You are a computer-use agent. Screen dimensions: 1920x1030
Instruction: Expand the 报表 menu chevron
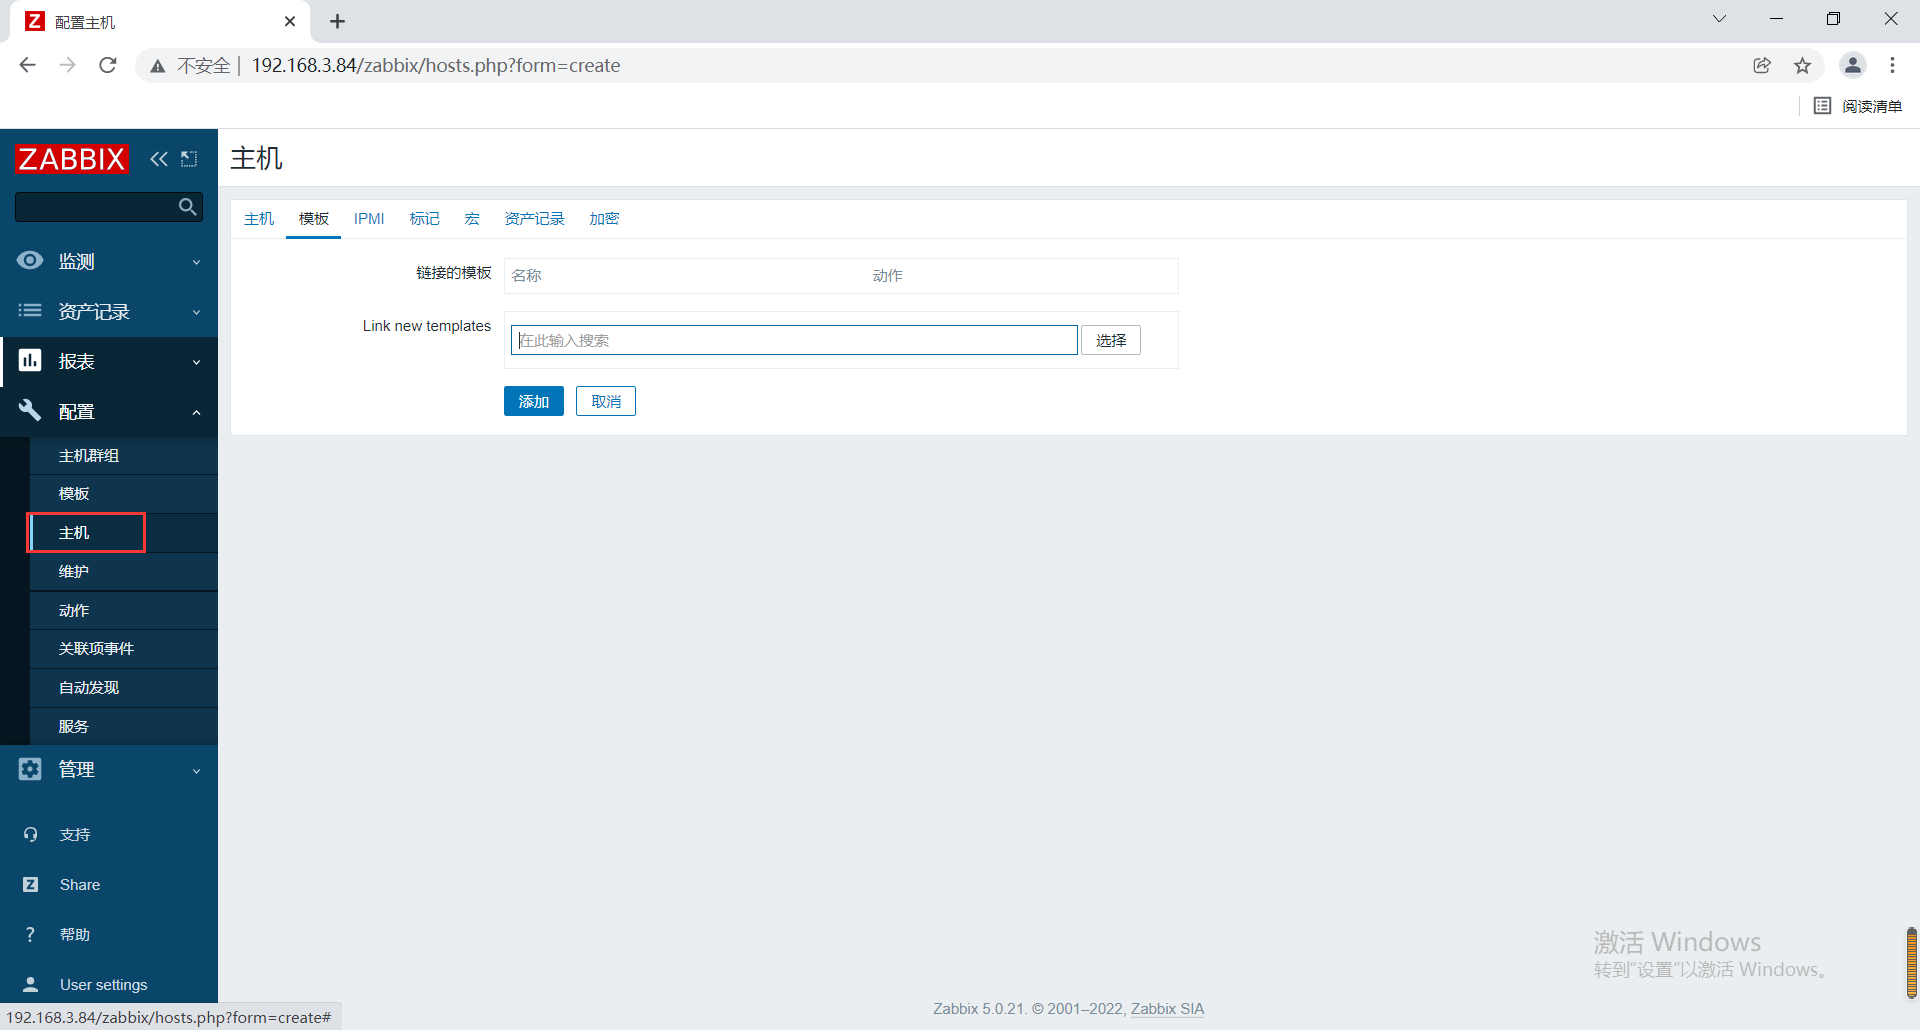click(x=196, y=362)
